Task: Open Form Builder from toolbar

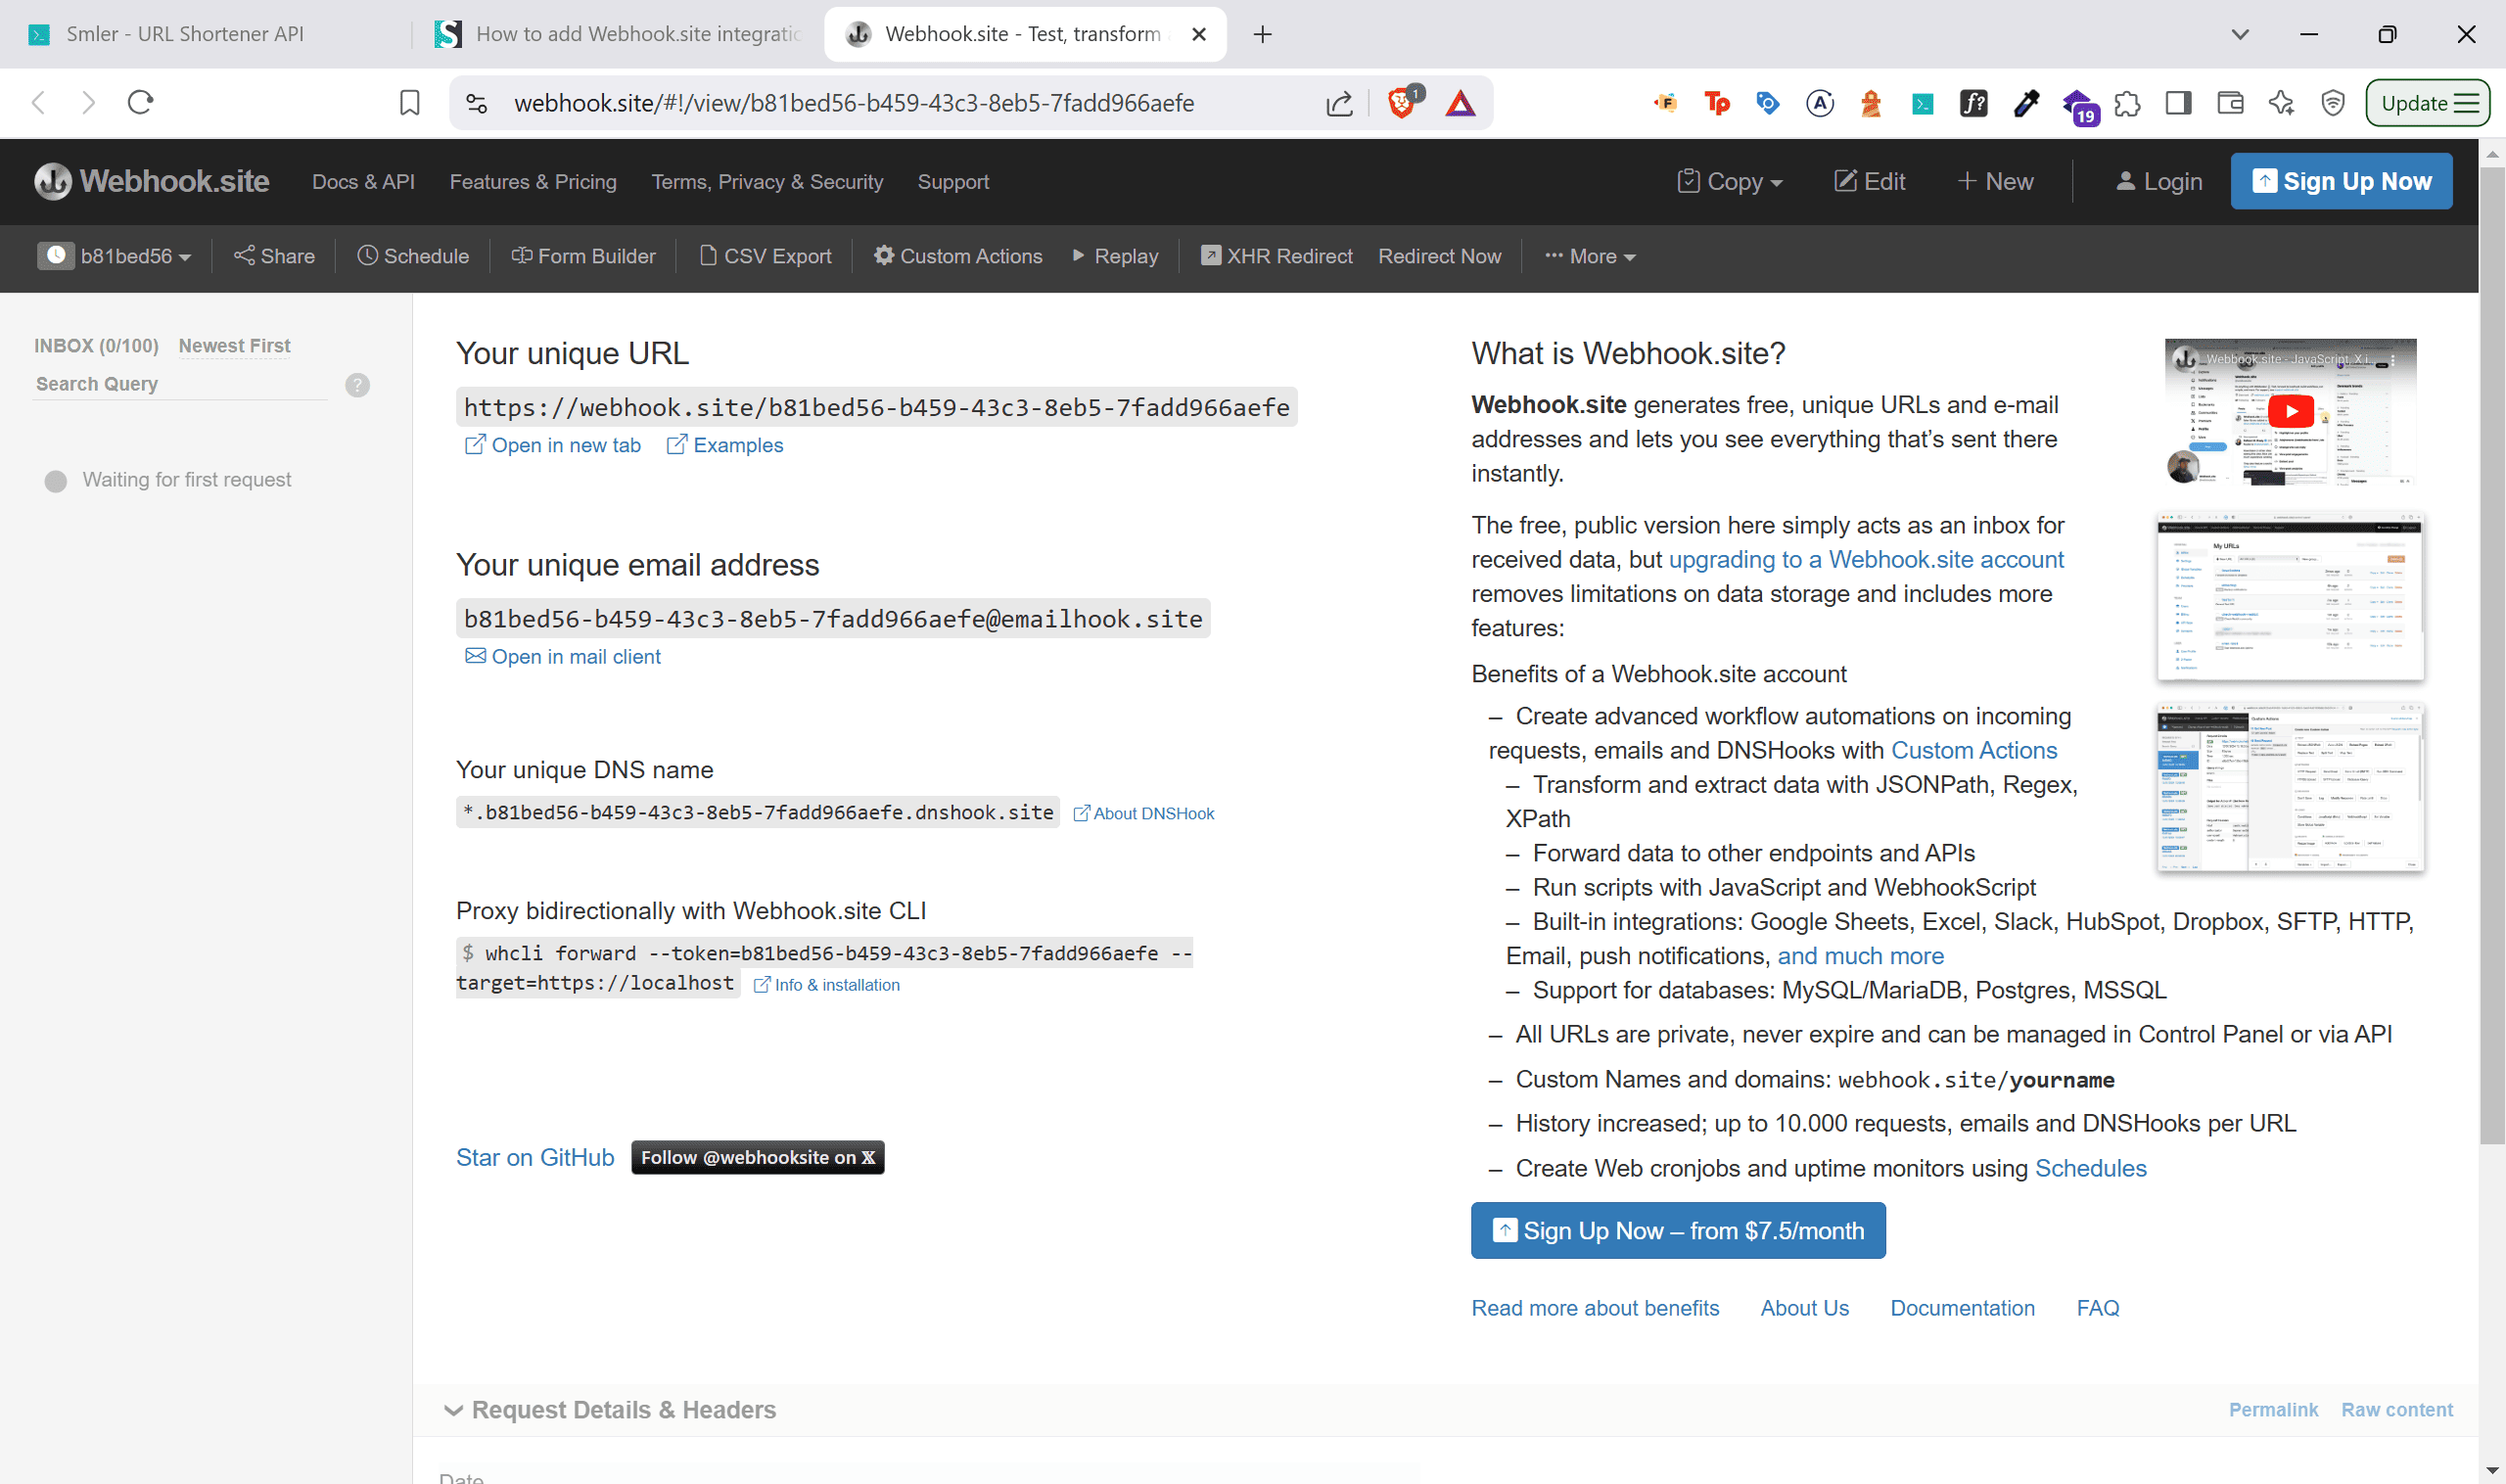Action: coord(583,256)
